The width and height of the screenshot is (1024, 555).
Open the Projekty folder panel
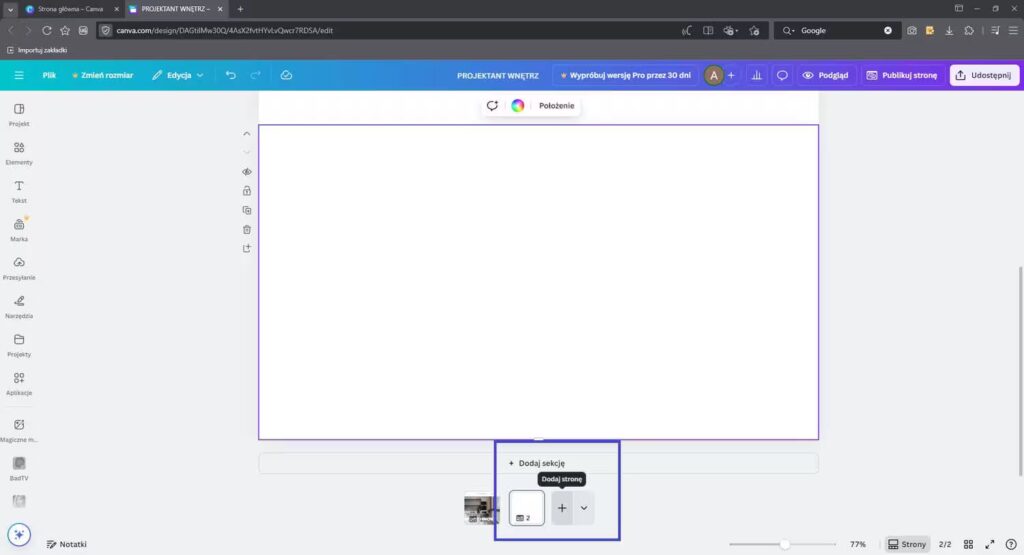click(19, 345)
